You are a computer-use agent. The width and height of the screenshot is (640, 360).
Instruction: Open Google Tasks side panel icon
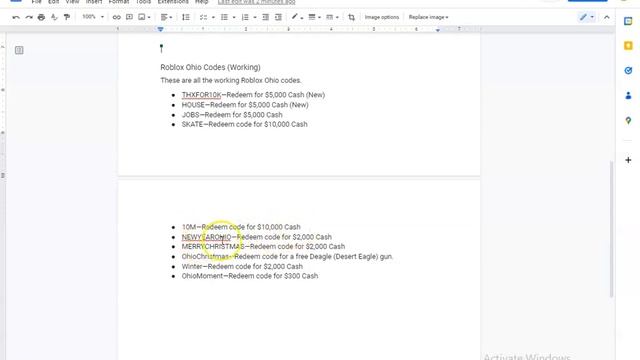coord(628,71)
